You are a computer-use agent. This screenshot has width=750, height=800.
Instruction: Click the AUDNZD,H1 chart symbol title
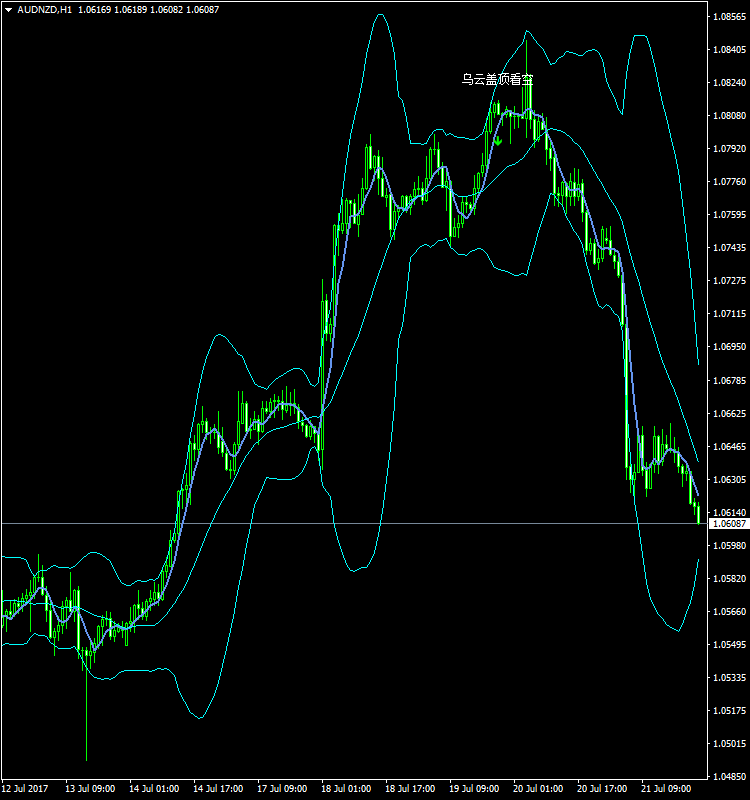coord(45,10)
